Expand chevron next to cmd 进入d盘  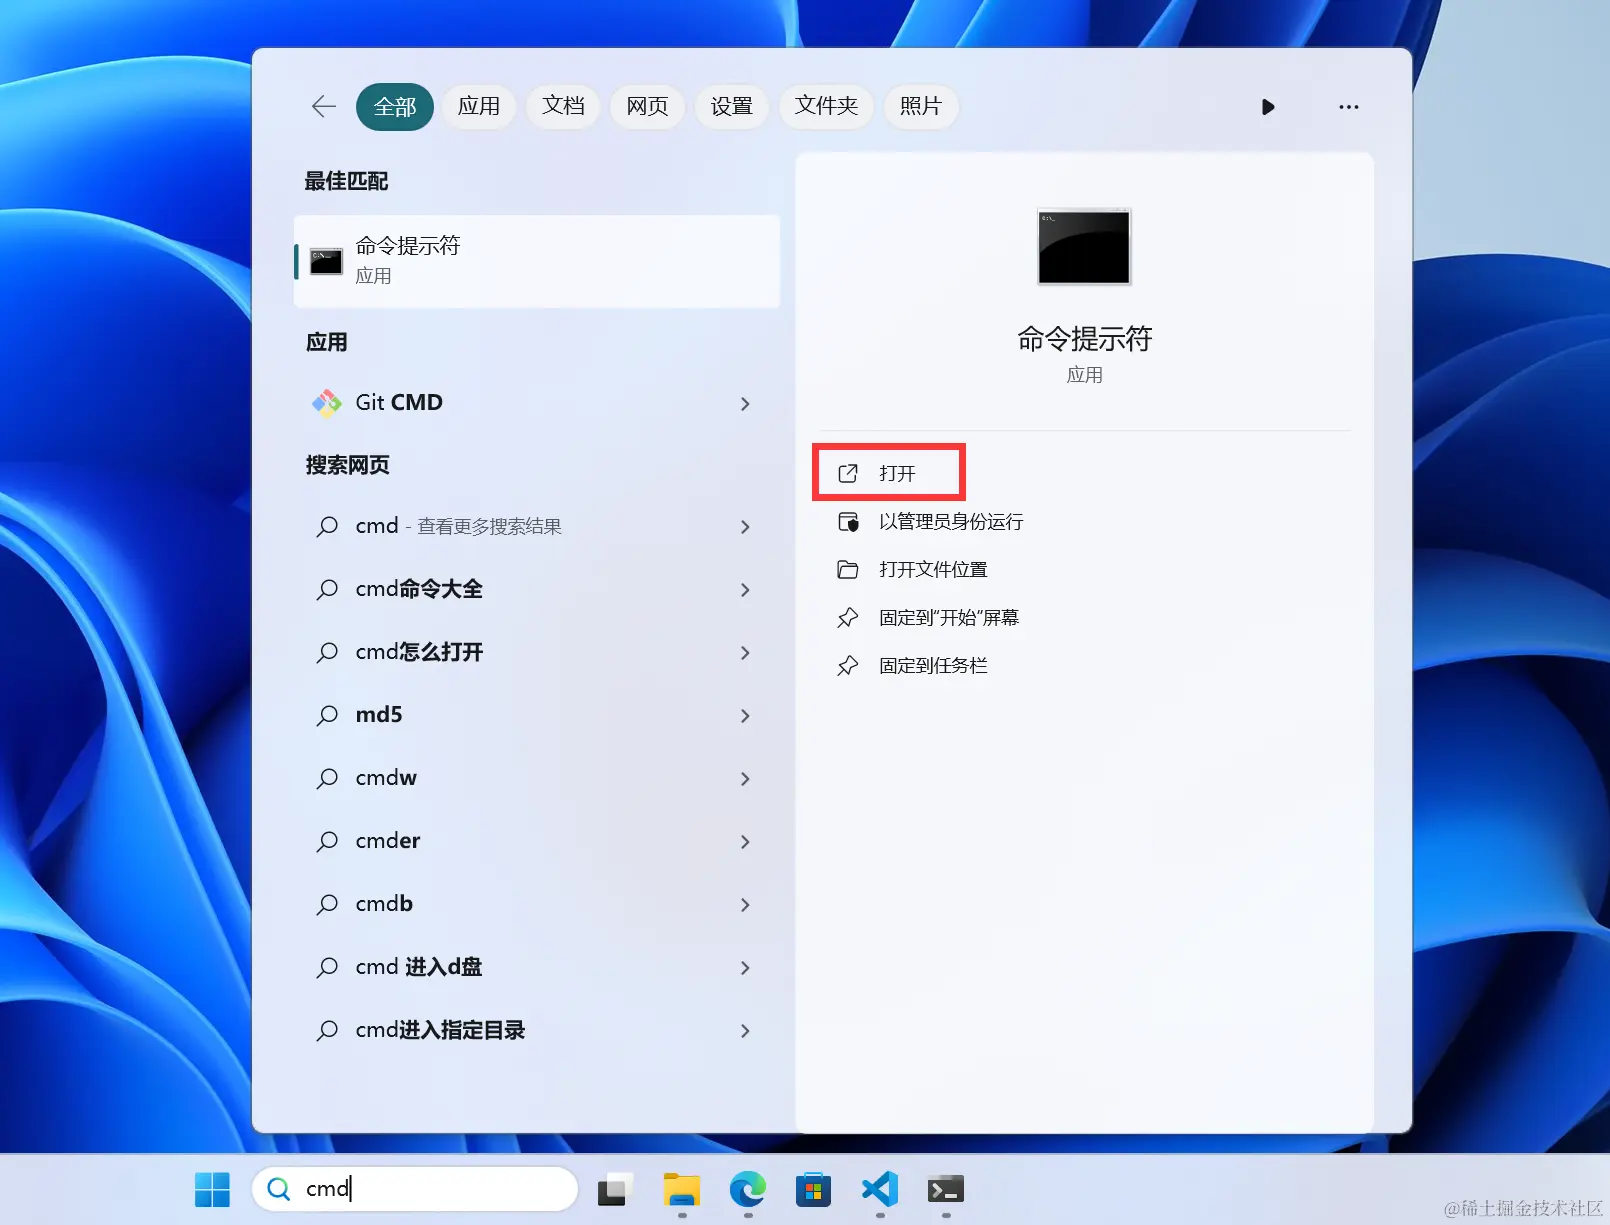tap(745, 968)
